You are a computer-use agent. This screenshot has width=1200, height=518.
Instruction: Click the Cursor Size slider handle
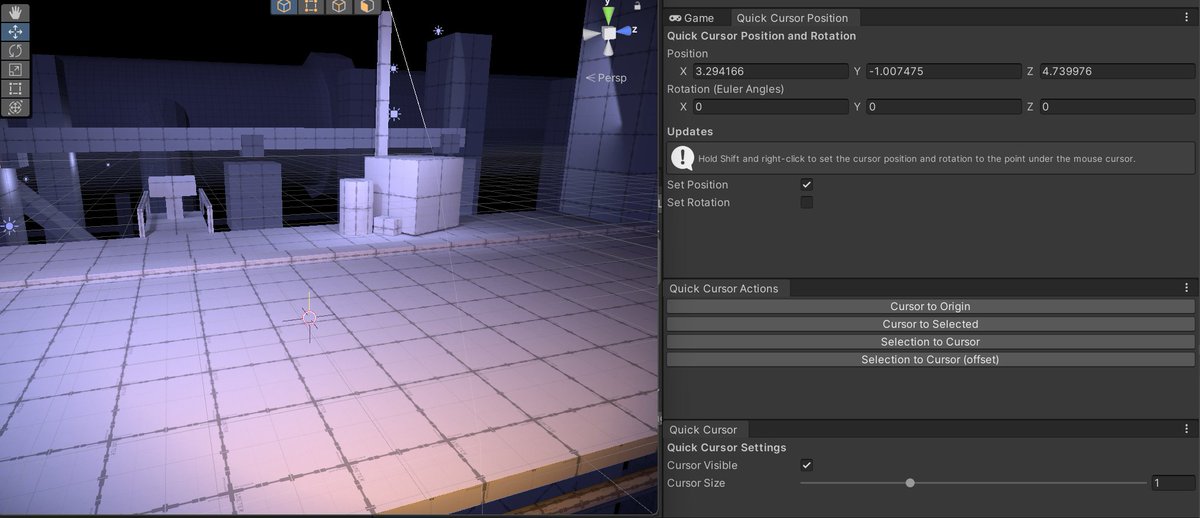pos(910,483)
